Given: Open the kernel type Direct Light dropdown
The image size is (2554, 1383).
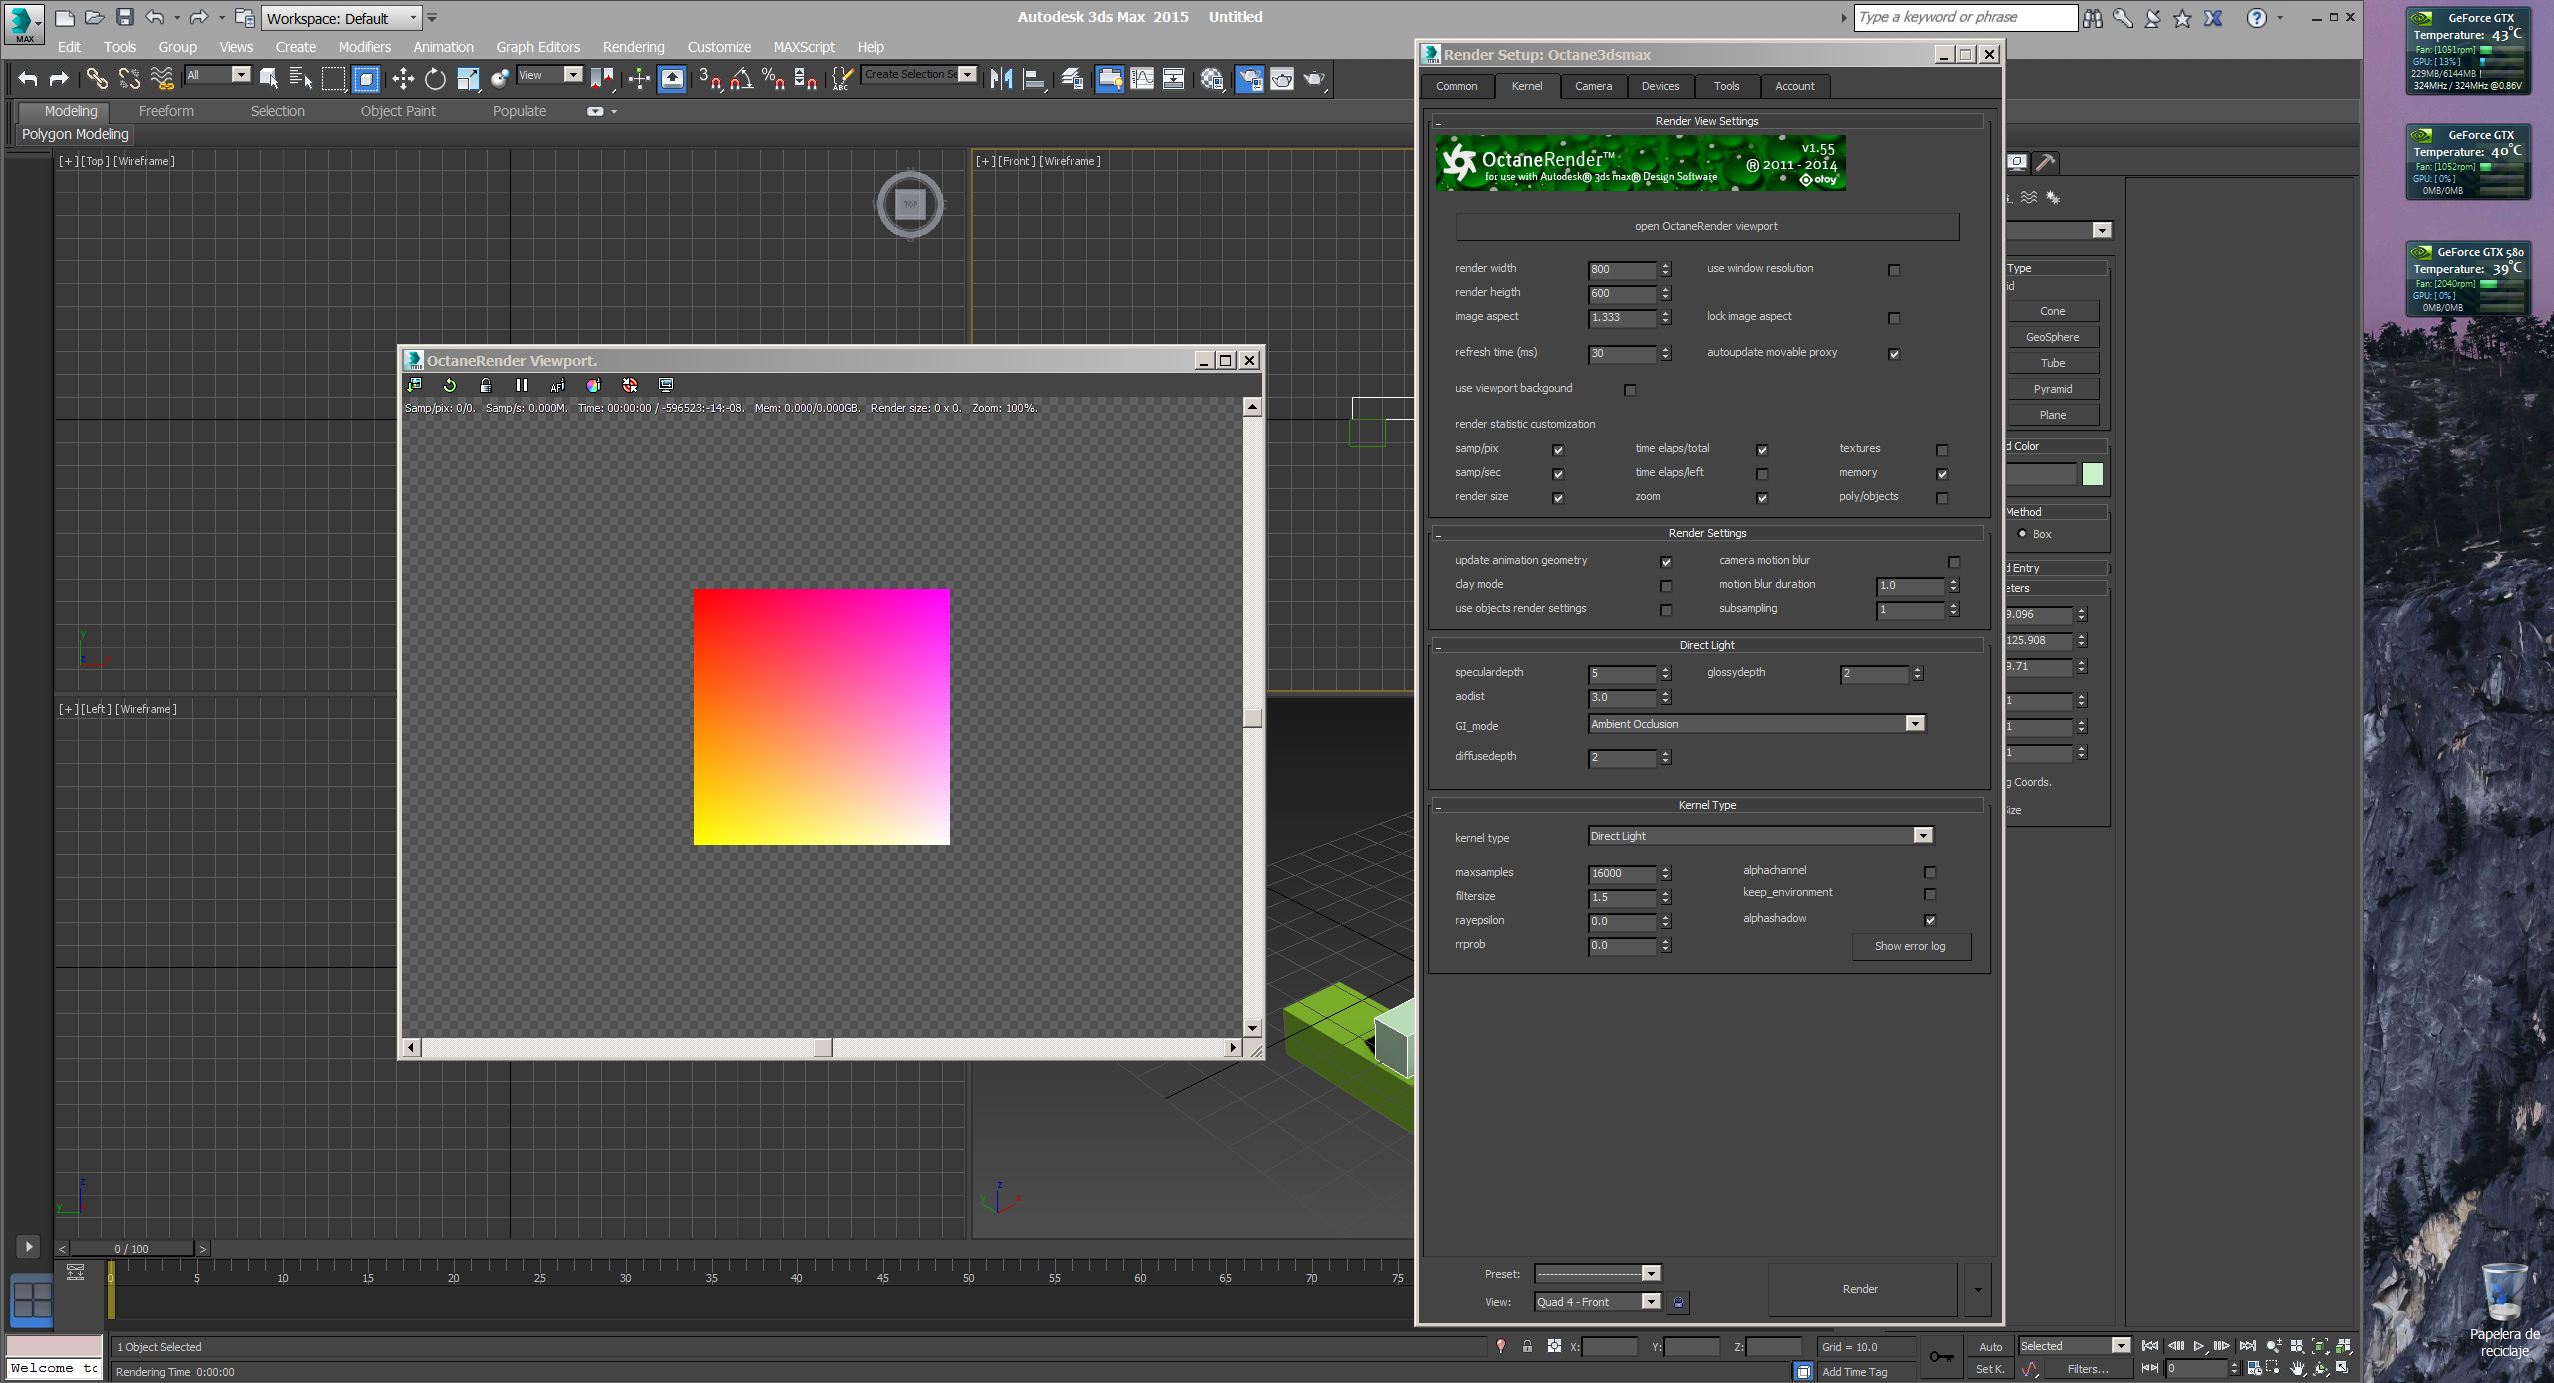Looking at the screenshot, I should (1922, 836).
